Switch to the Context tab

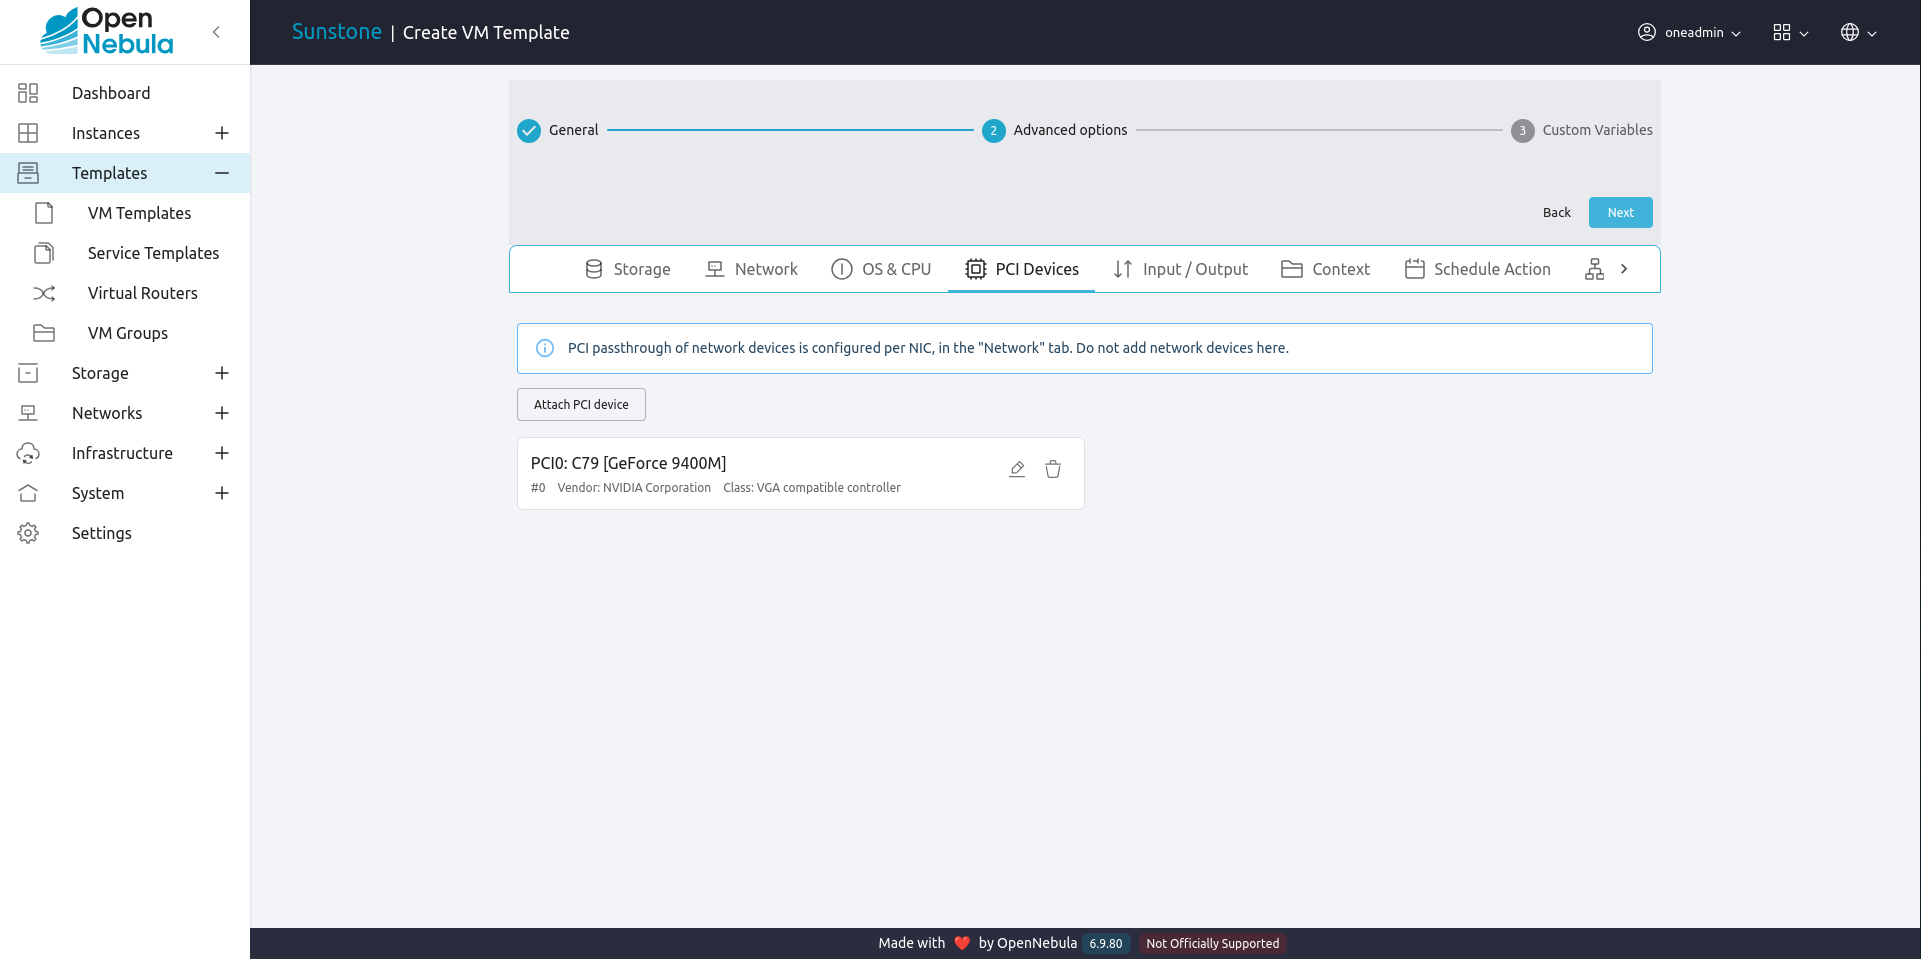click(1325, 269)
